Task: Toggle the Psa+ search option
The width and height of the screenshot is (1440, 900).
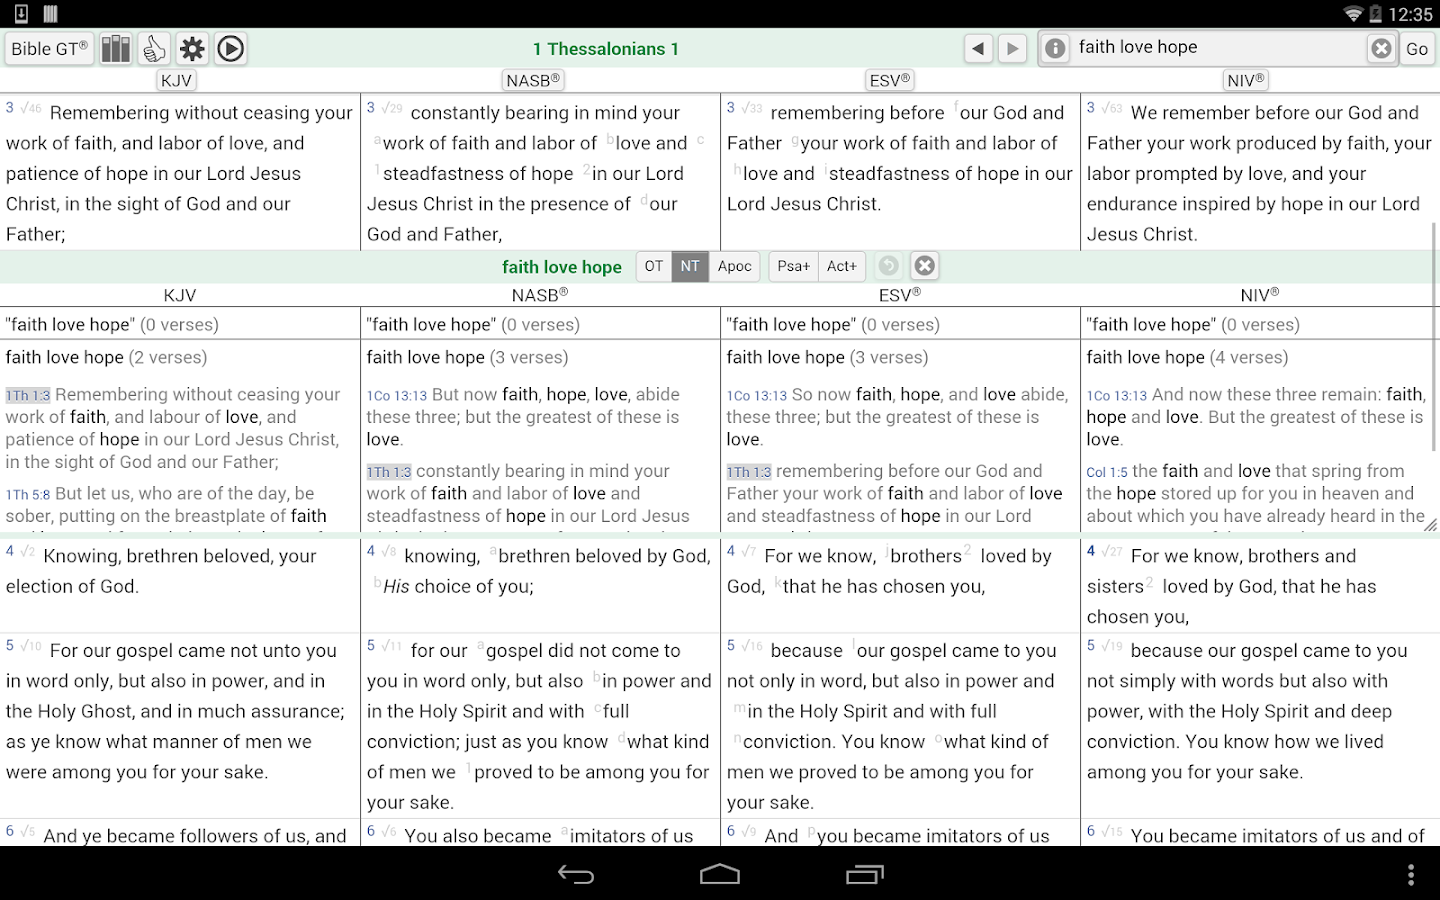Action: pos(793,266)
